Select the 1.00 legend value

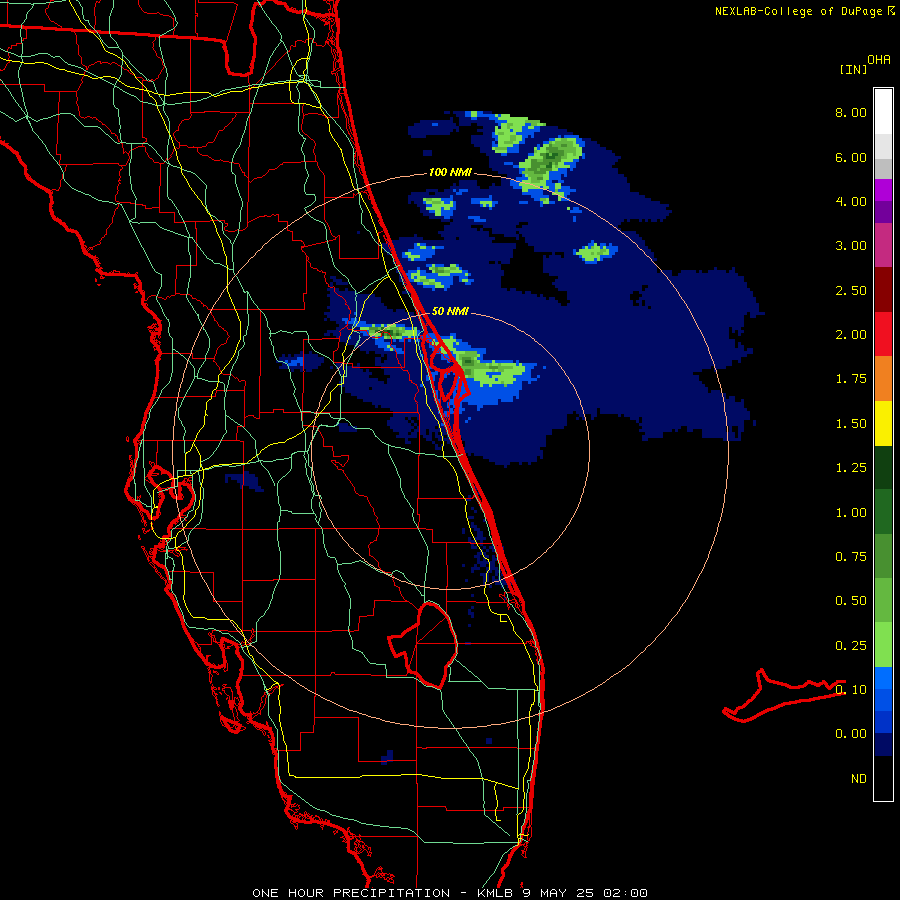click(851, 512)
